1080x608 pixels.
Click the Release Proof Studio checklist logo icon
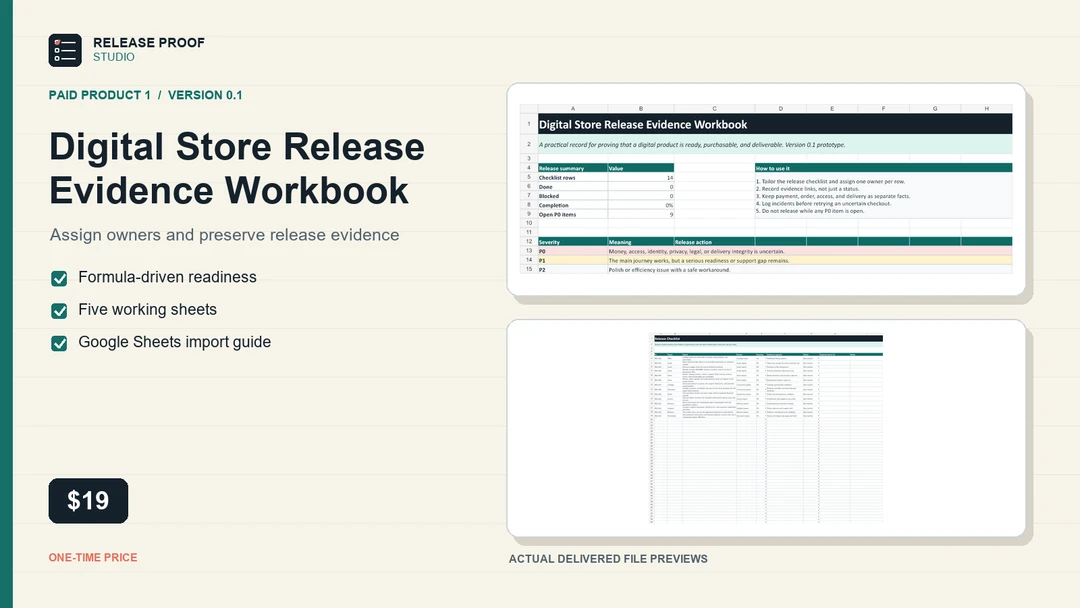[65, 50]
